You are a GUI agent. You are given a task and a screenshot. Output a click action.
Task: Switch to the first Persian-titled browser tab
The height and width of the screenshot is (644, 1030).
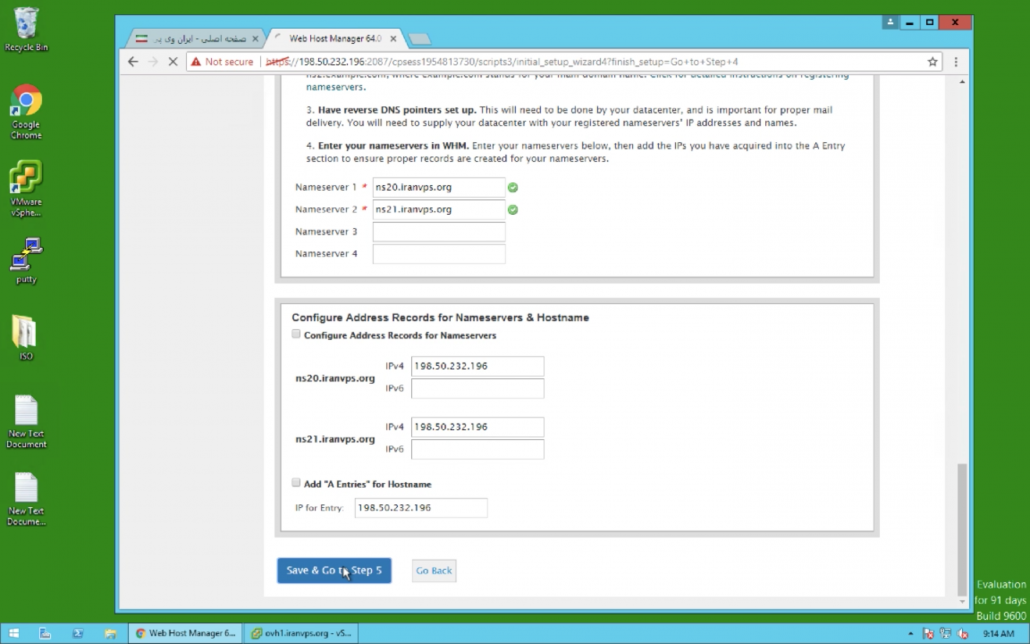pyautogui.click(x=197, y=38)
